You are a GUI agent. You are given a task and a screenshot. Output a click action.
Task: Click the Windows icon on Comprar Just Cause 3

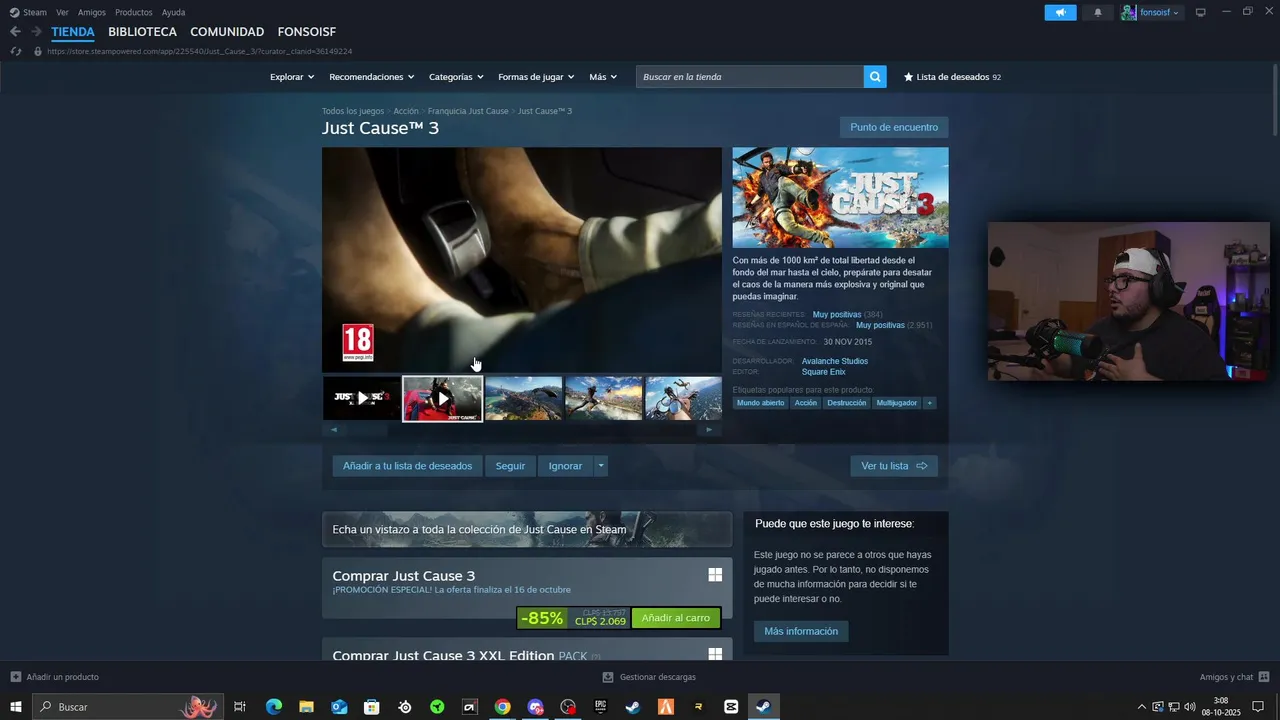[715, 575]
